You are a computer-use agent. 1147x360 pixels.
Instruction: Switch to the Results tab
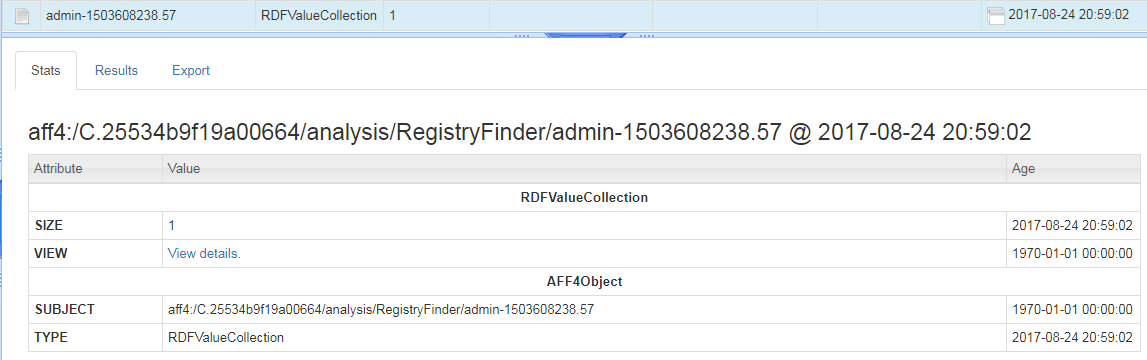pos(116,71)
